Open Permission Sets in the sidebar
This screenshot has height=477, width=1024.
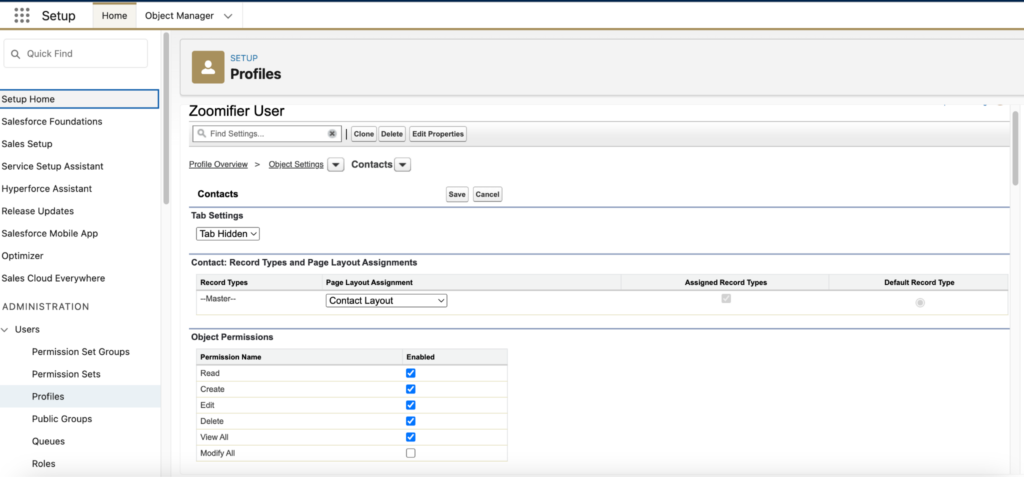(66, 374)
